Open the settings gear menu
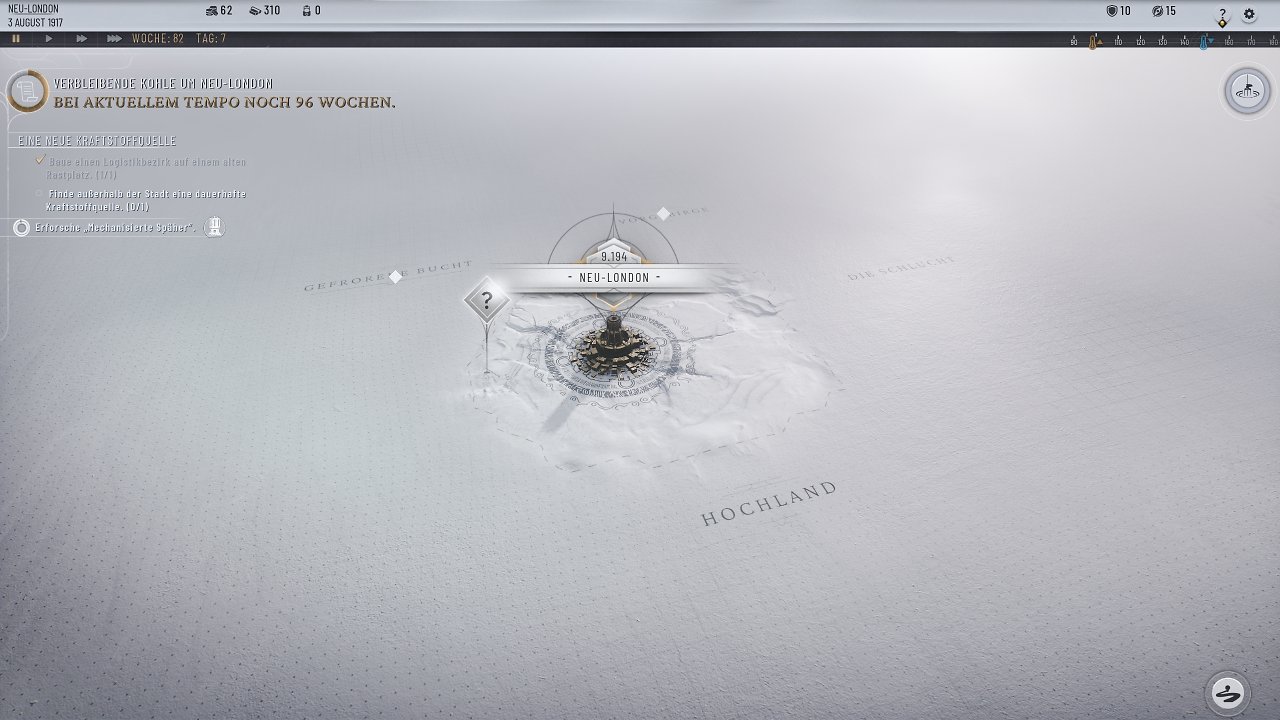1280x720 pixels. pos(1249,14)
